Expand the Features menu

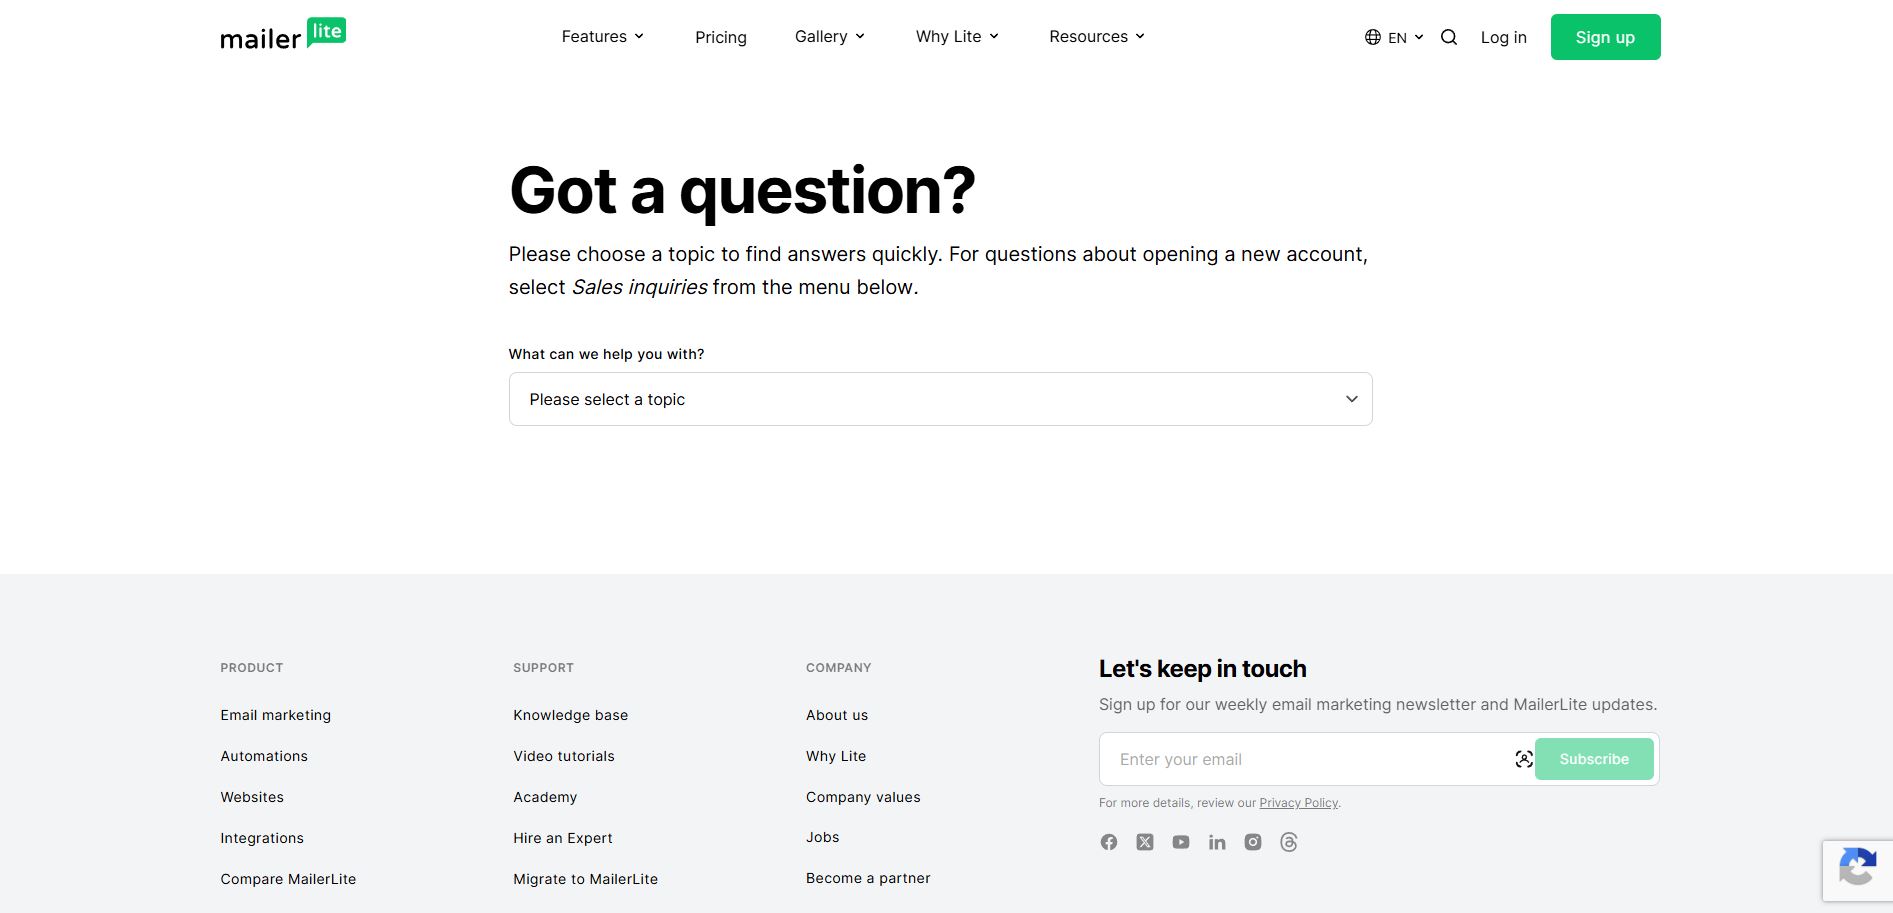click(x=603, y=36)
